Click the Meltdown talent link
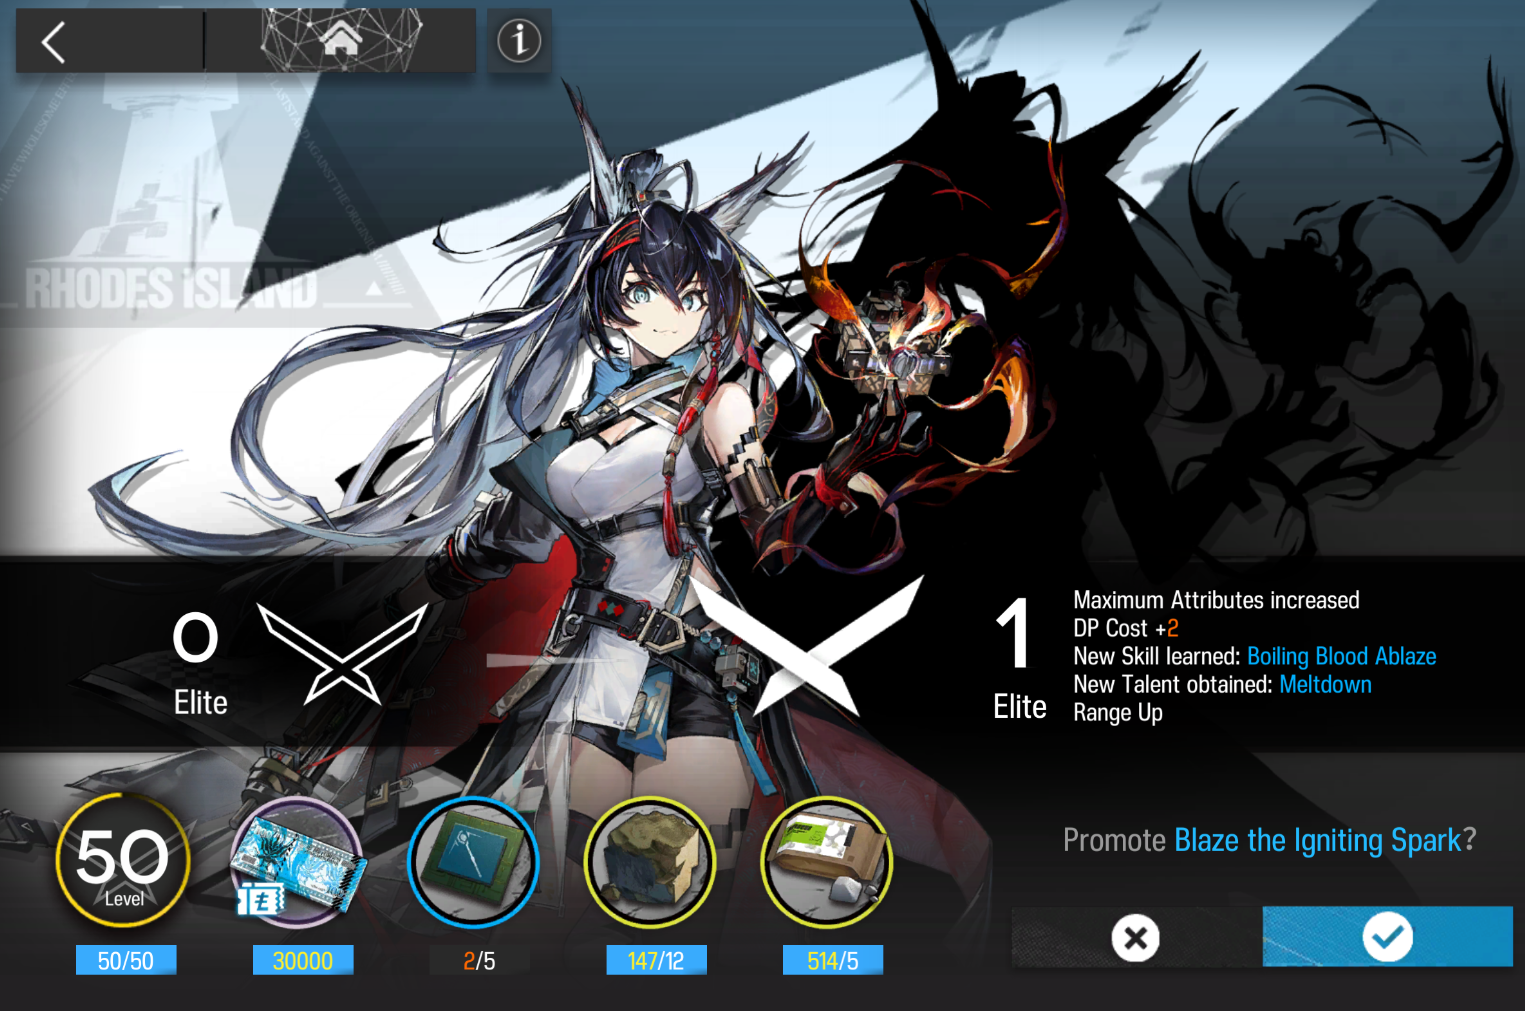Image resolution: width=1525 pixels, height=1011 pixels. click(1325, 684)
